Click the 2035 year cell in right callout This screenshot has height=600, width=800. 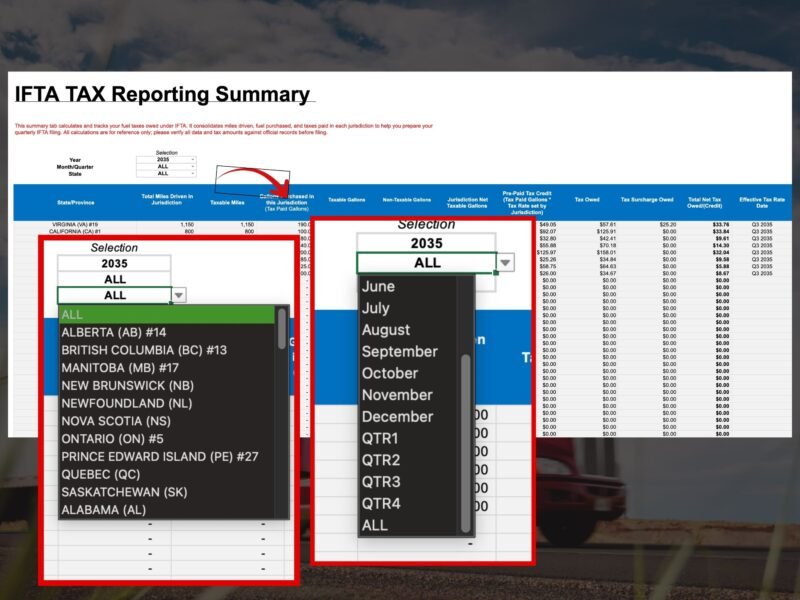pyautogui.click(x=427, y=243)
